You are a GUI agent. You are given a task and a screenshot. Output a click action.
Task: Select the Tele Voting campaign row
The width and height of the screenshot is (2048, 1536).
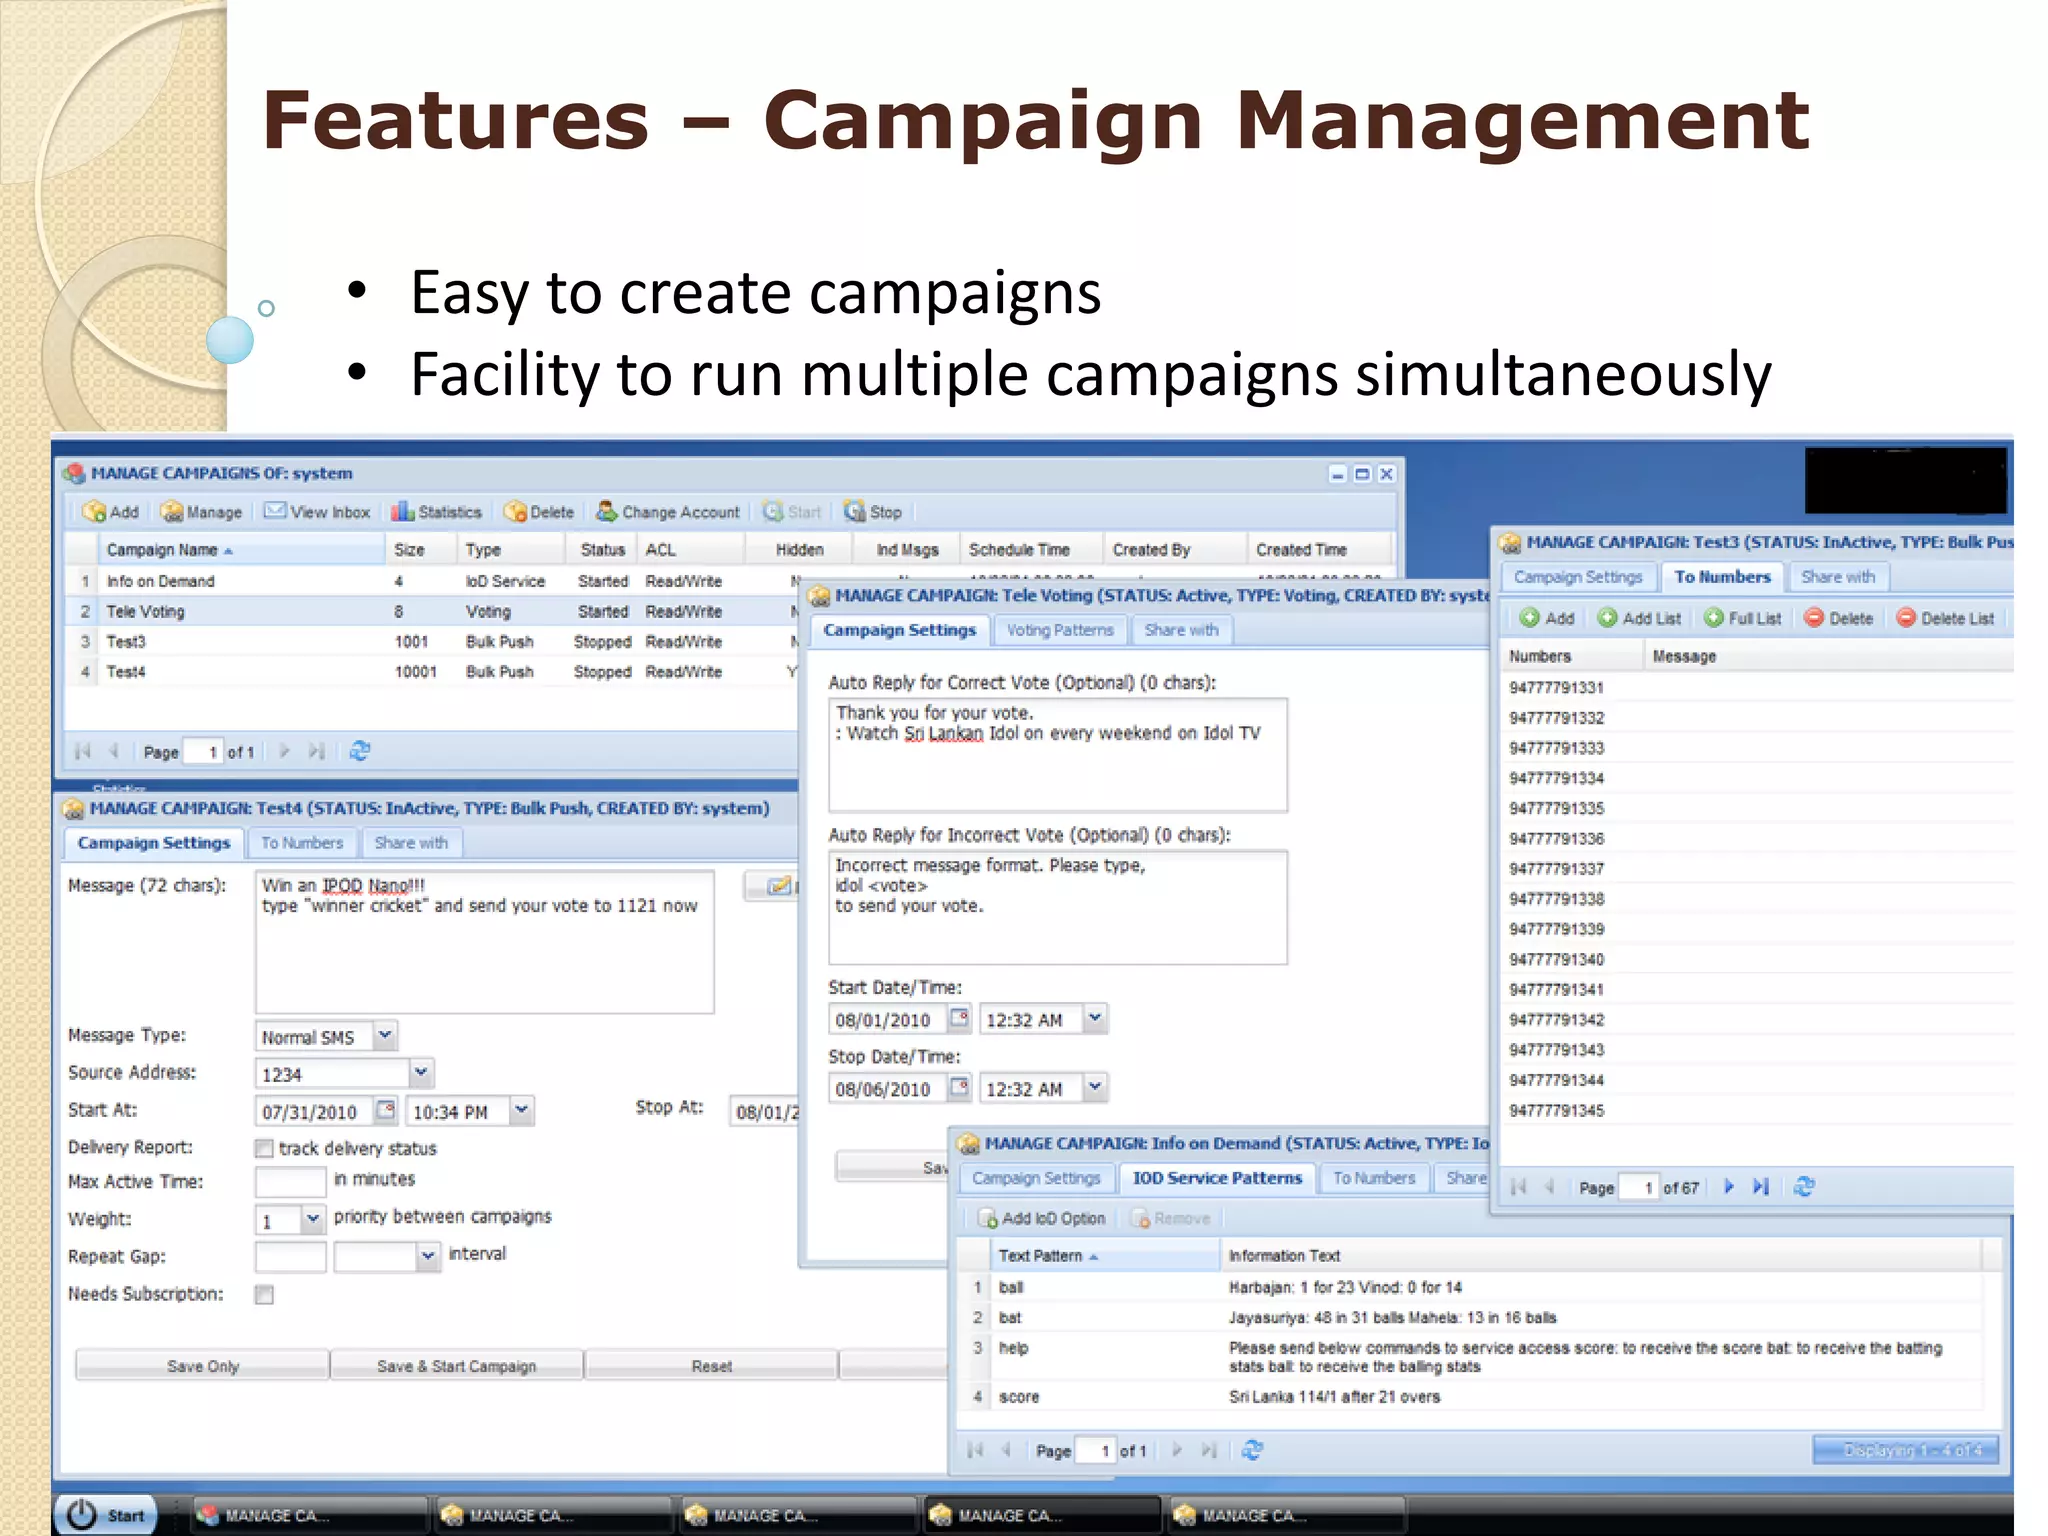click(432, 611)
